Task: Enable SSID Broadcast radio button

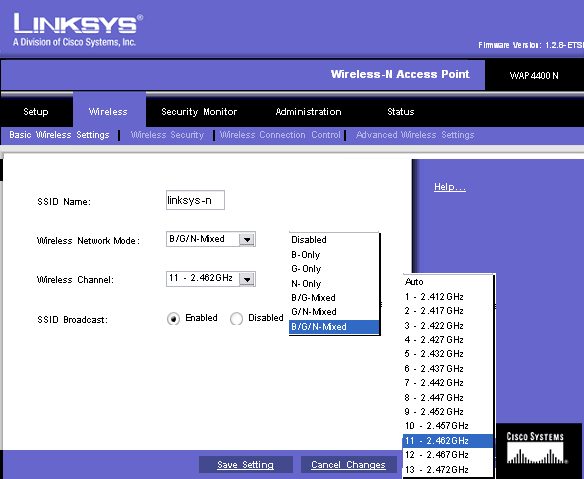Action: [x=173, y=319]
